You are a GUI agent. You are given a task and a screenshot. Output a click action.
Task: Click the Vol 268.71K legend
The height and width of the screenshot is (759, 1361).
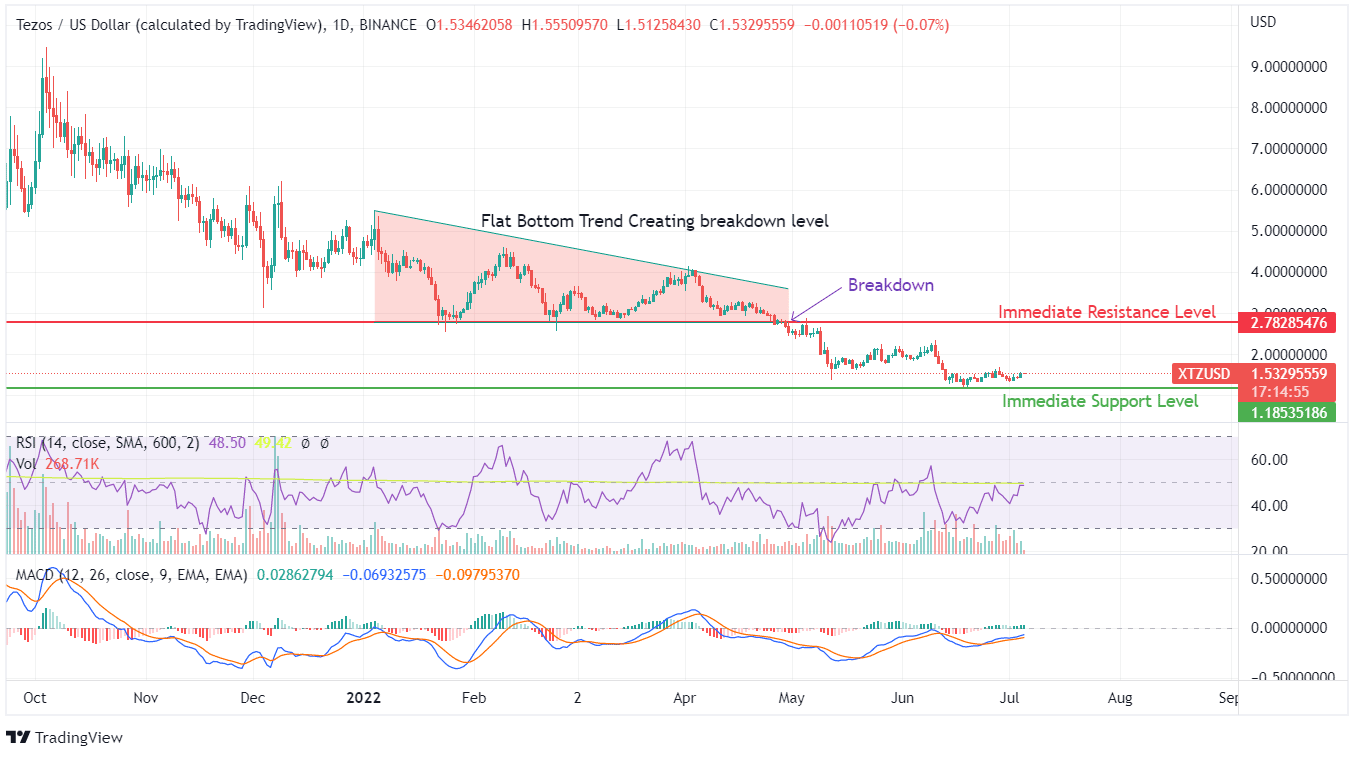point(58,464)
